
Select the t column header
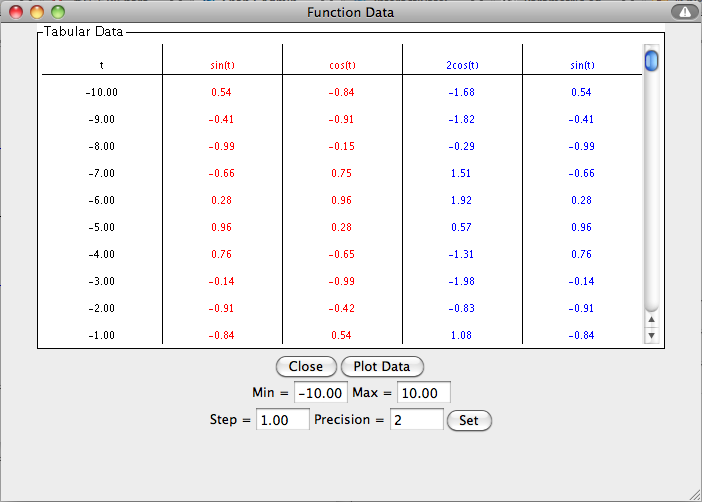101,65
